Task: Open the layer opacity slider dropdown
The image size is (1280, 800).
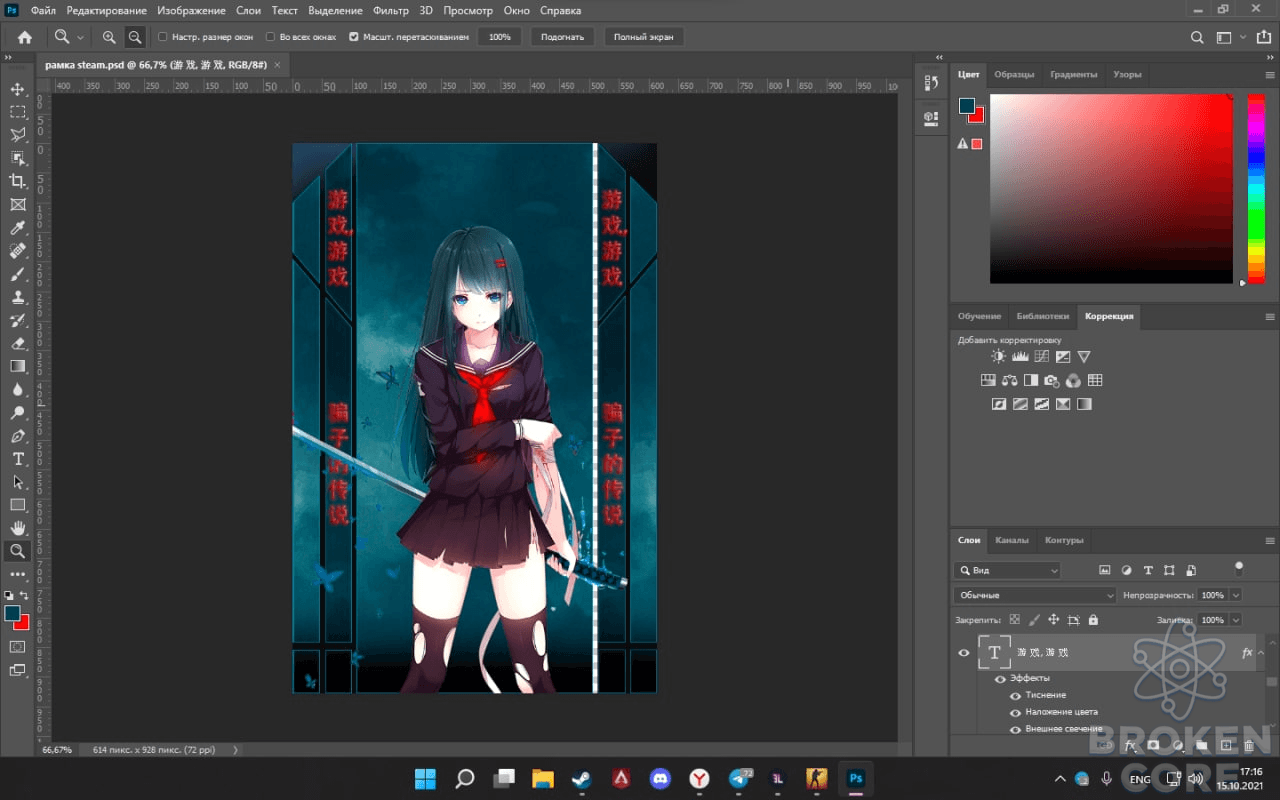Action: tap(1236, 595)
